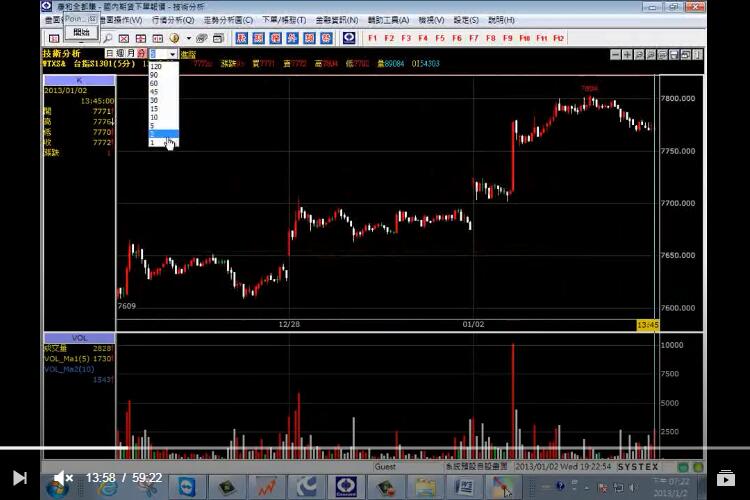This screenshot has width=750, height=500.
Task: Click the F1 shortcut toolbar button
Action: (x=372, y=38)
